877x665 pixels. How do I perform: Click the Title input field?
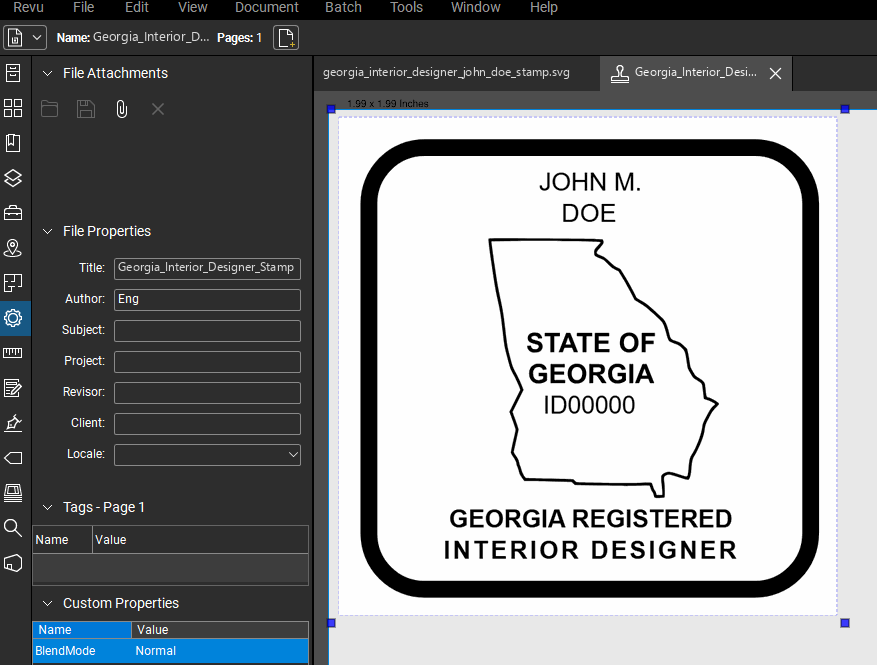[207, 268]
